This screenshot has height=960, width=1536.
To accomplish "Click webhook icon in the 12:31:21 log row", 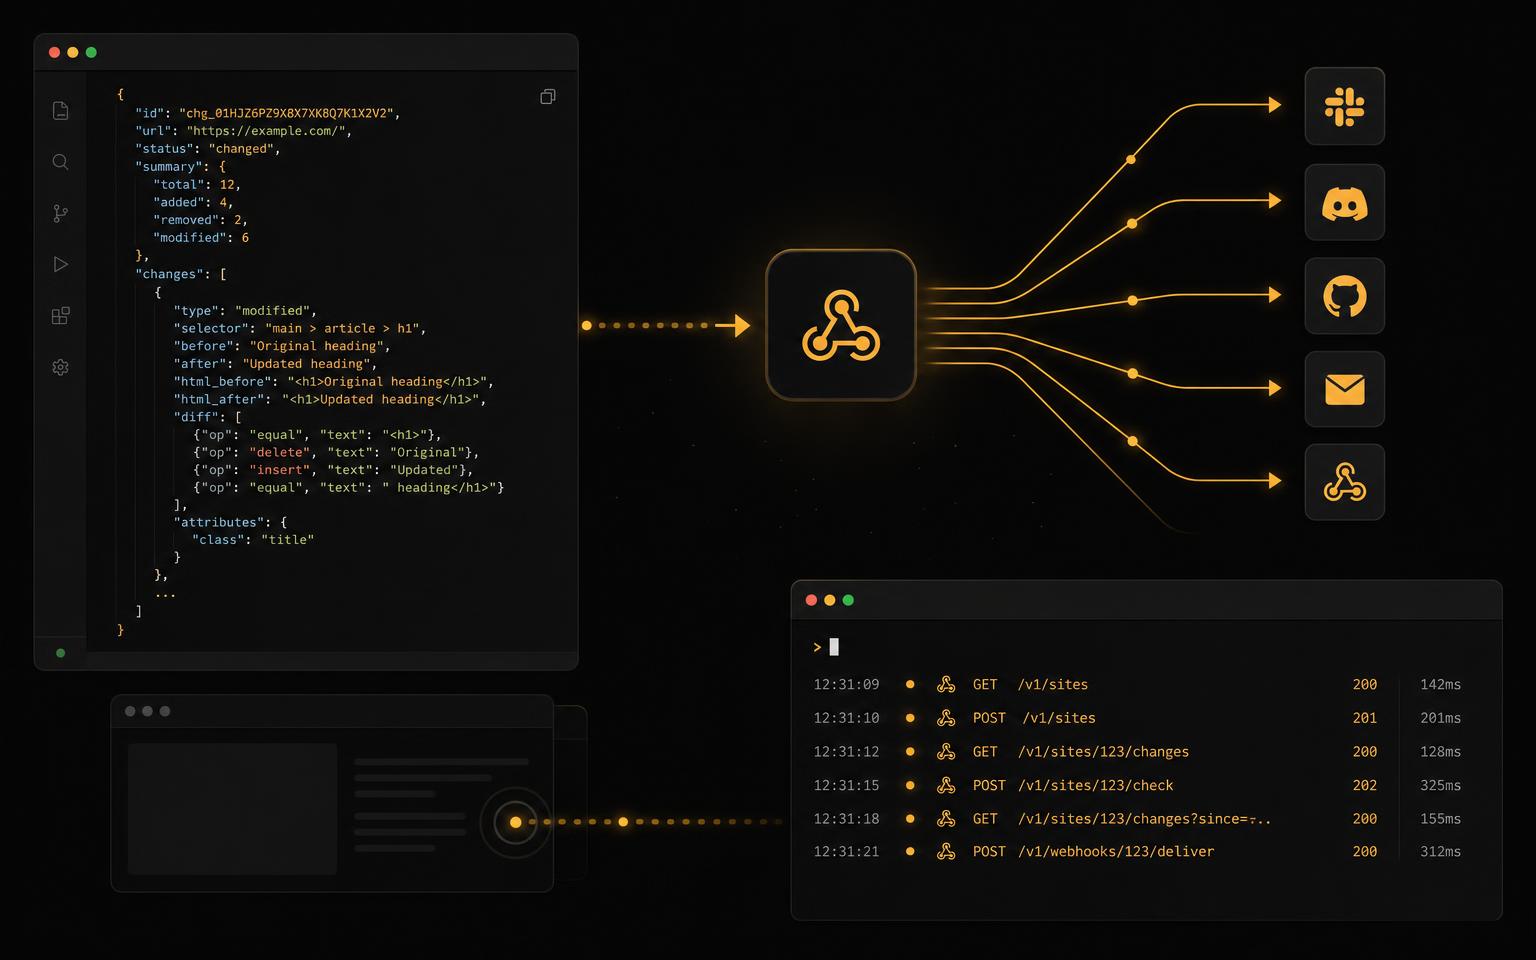I will coord(946,851).
